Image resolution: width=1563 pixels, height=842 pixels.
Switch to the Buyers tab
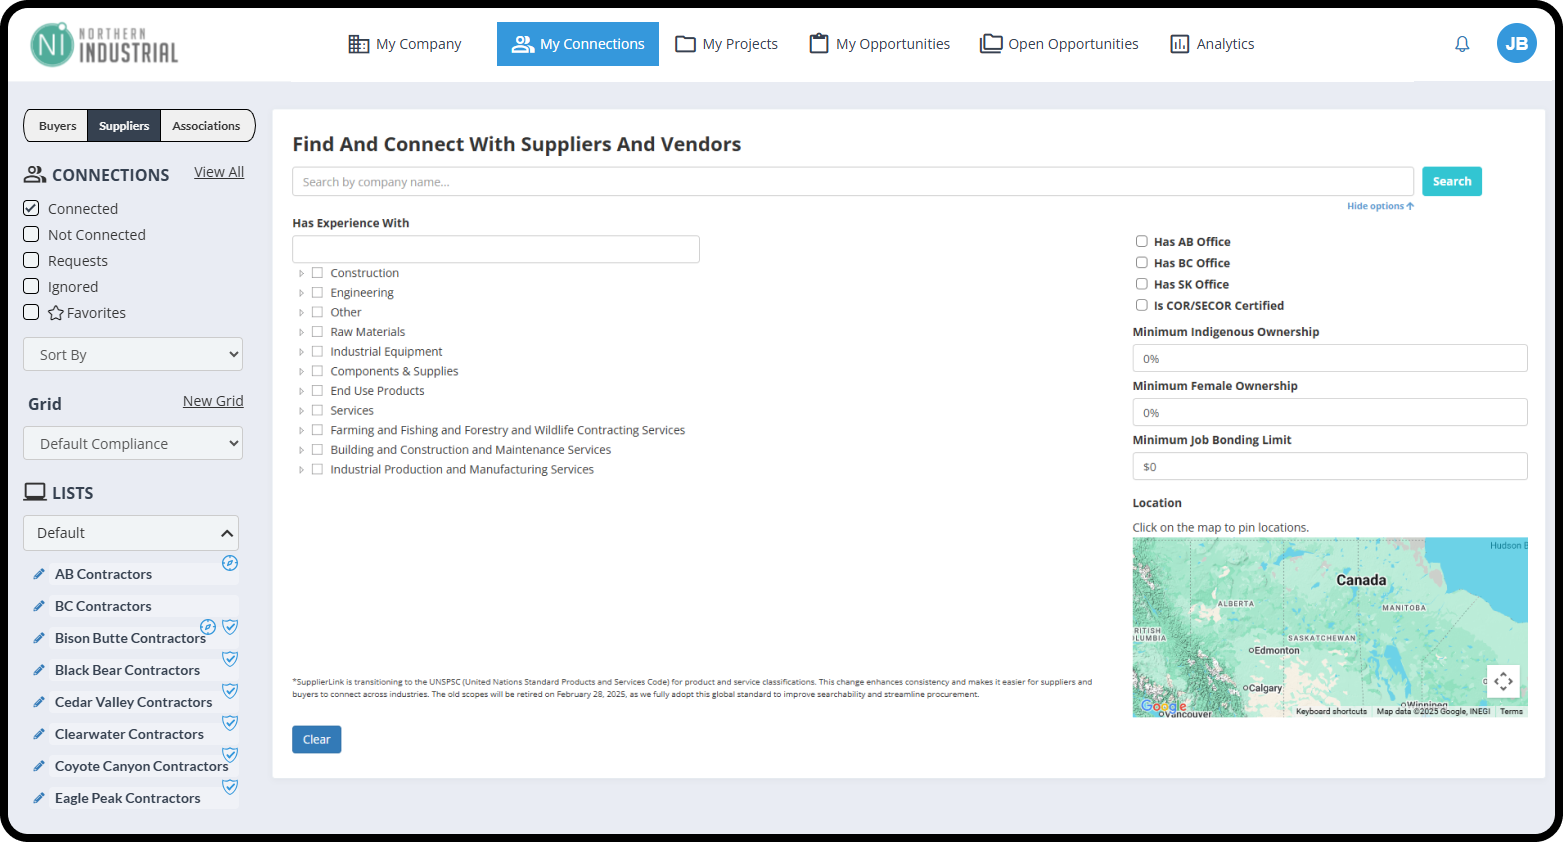(x=57, y=126)
